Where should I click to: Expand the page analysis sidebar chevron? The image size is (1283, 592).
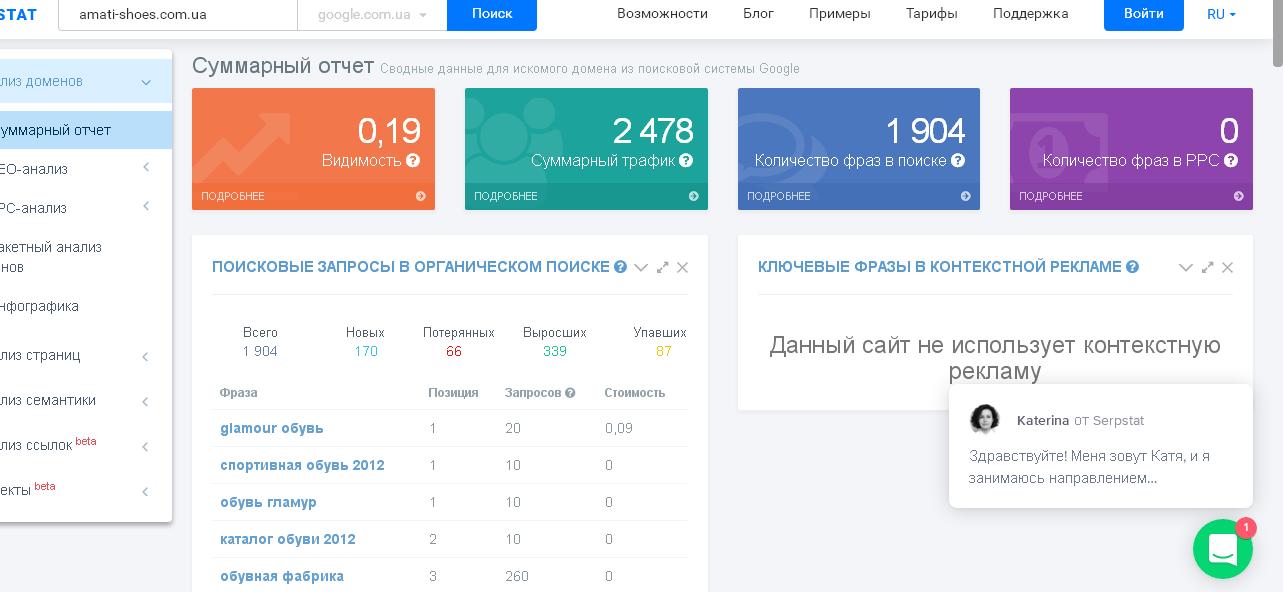click(x=146, y=356)
